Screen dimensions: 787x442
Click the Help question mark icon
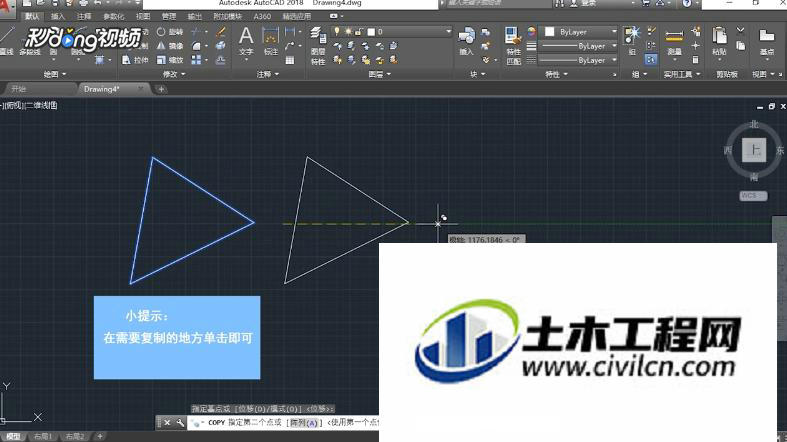coord(687,4)
